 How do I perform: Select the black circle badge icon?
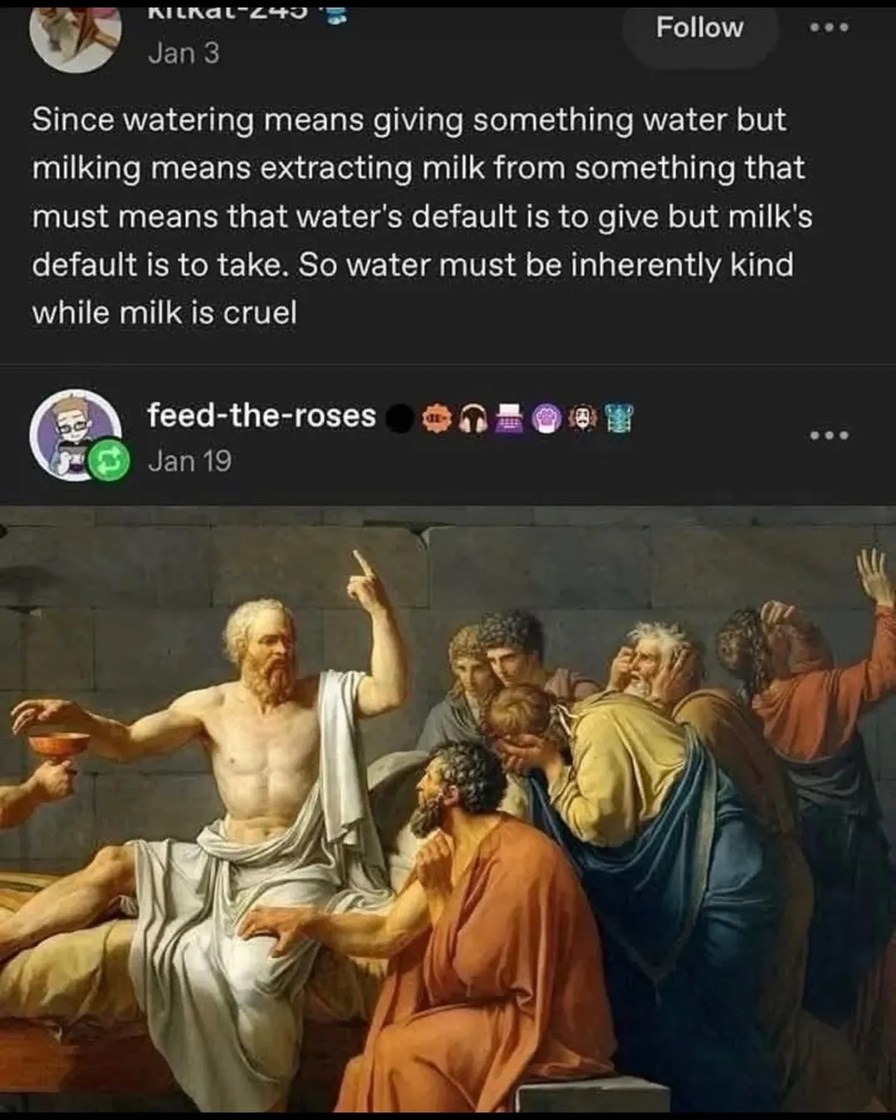(402, 417)
